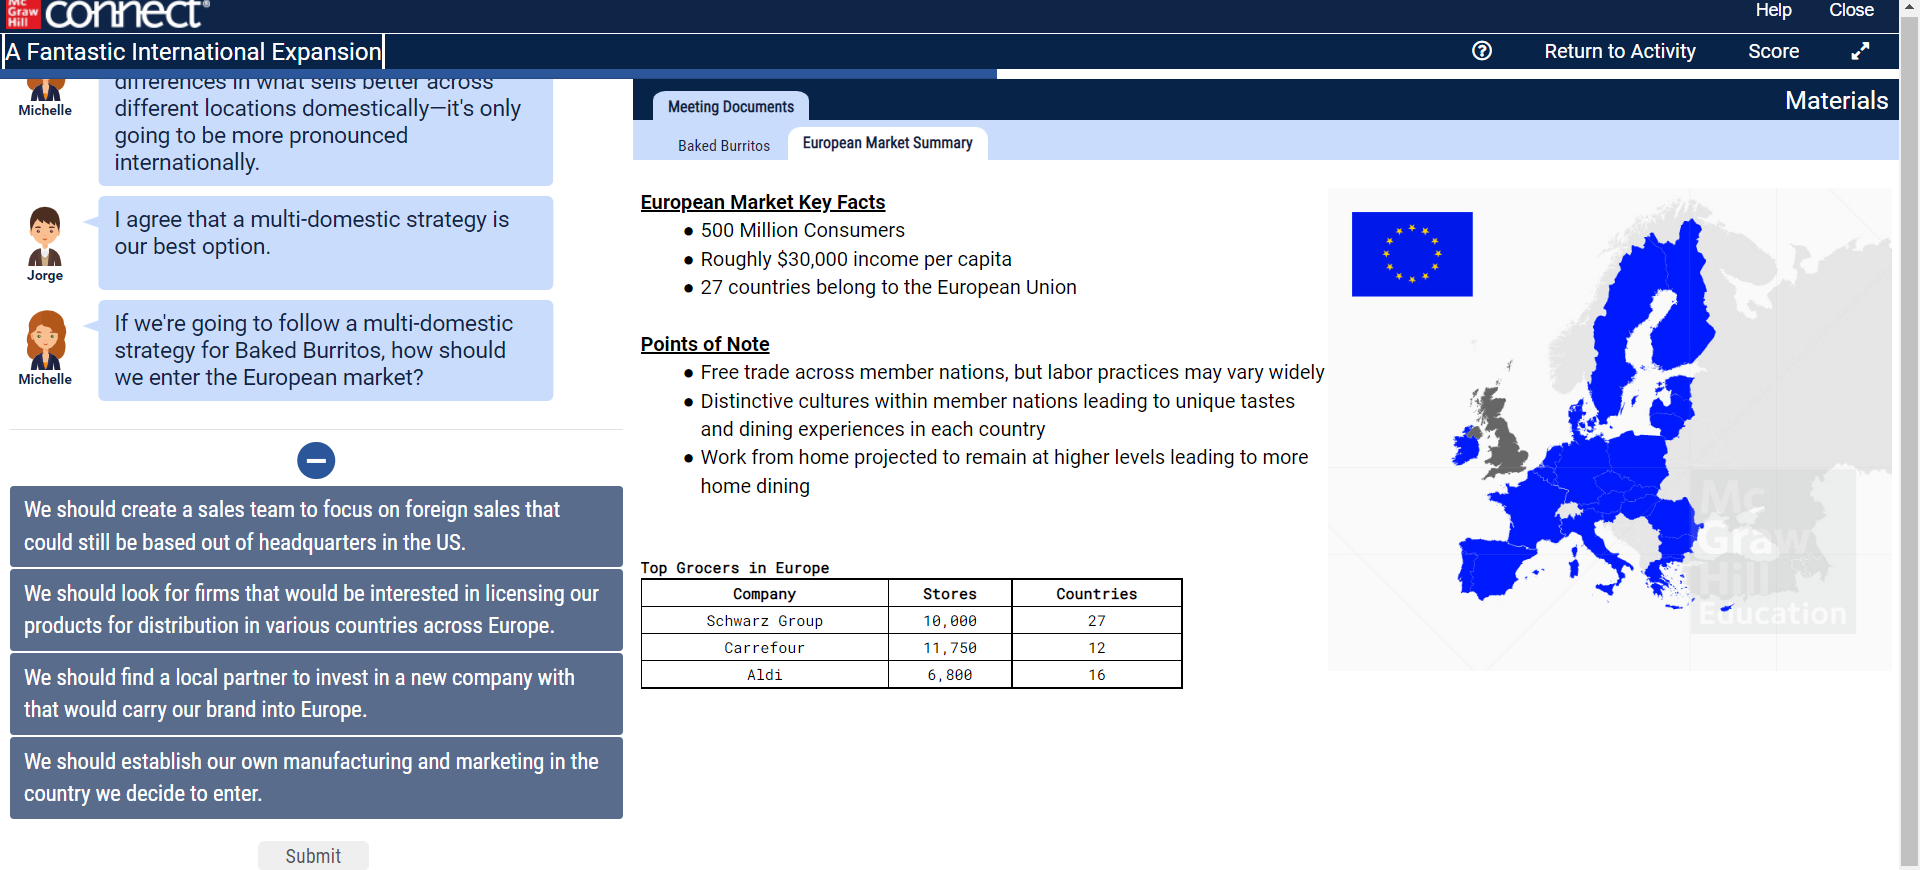Viewport: 1920px width, 870px height.
Task: Click the activity progress bar
Action: pyautogui.click(x=950, y=74)
